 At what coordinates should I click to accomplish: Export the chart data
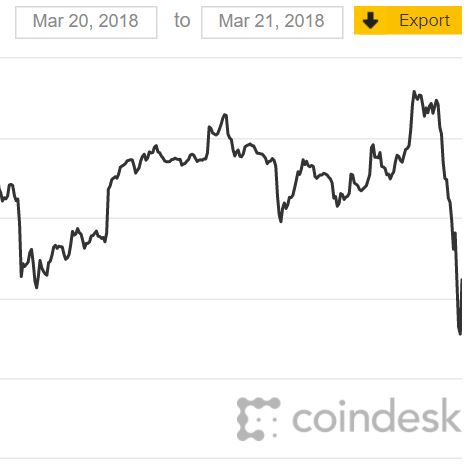click(408, 20)
